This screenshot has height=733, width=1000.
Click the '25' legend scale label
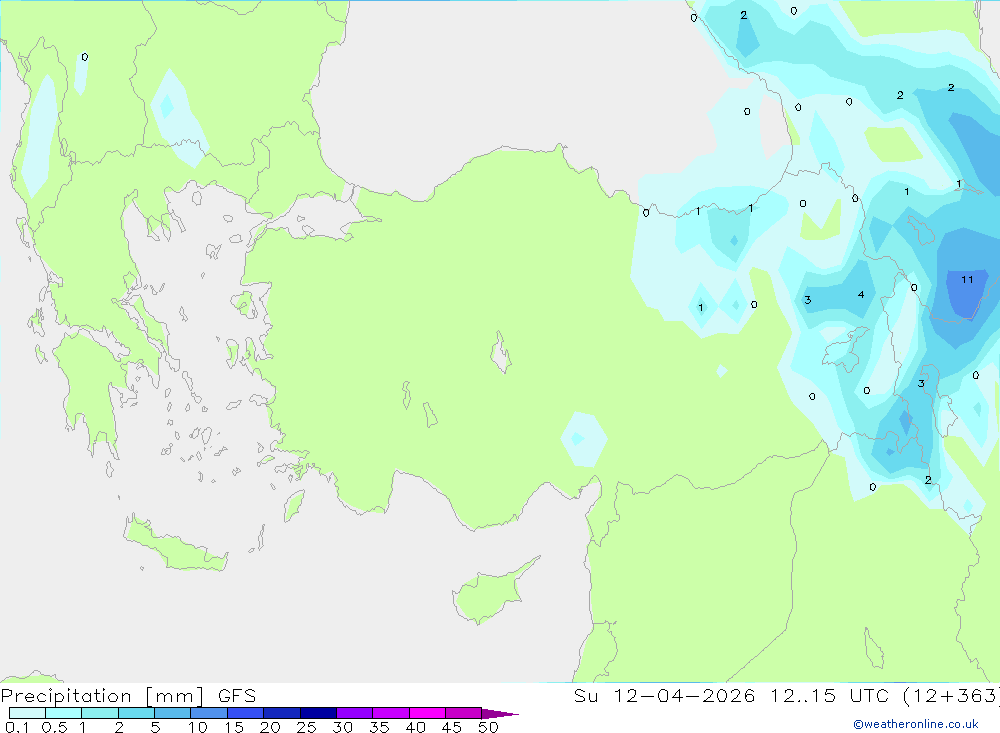pos(307,727)
